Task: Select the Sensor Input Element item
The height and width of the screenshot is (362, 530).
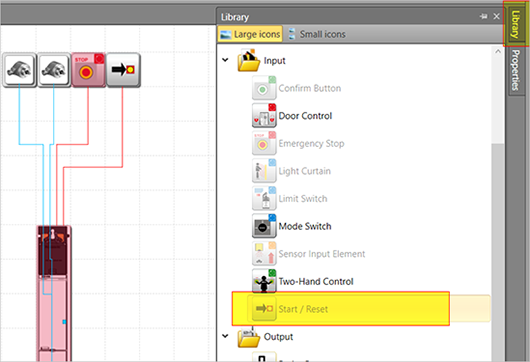Action: point(309,254)
